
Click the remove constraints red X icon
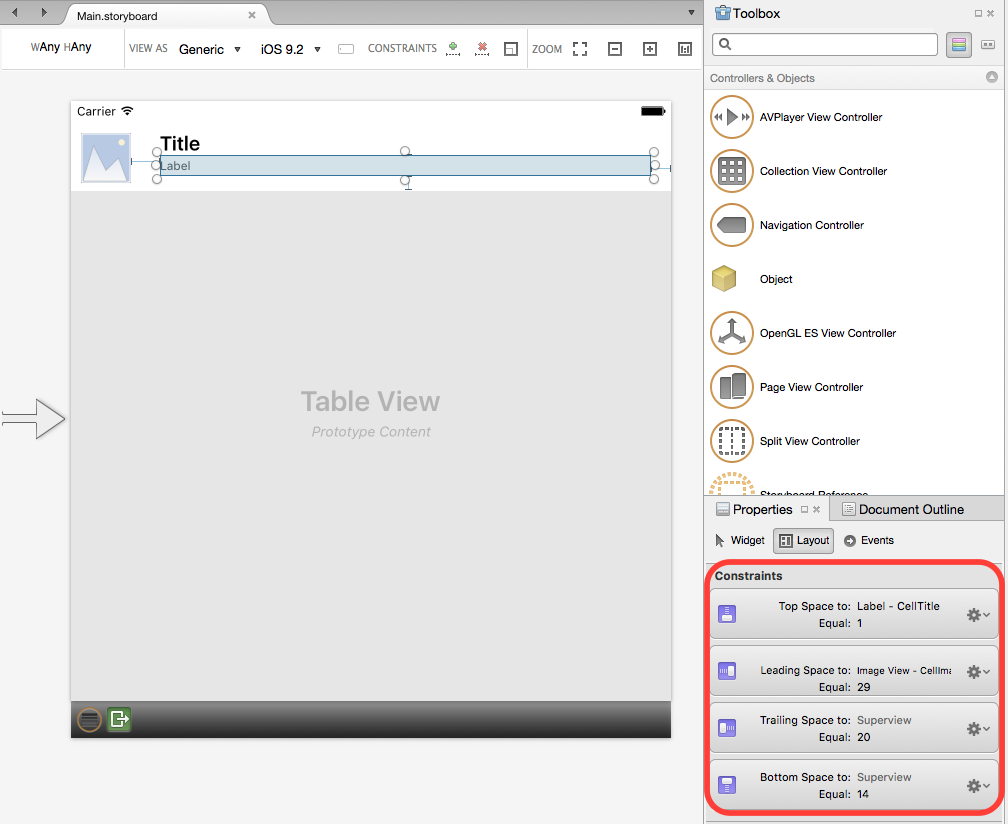coord(482,48)
